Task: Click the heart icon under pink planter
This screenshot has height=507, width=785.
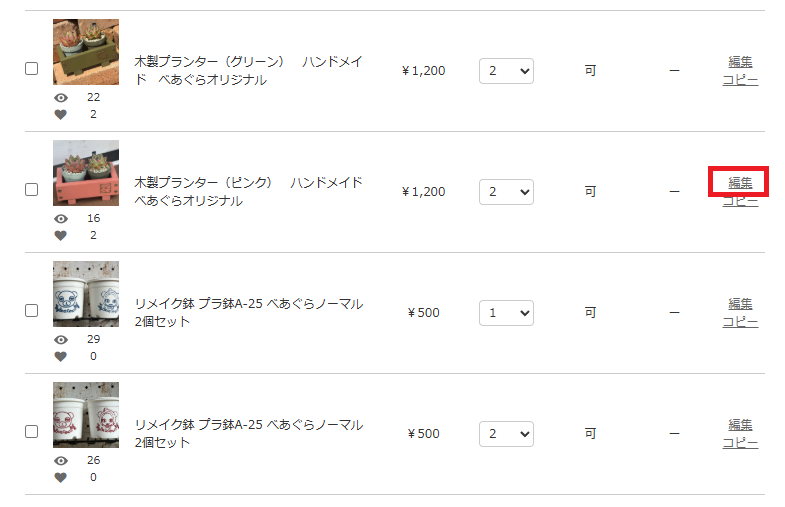Action: 61,235
